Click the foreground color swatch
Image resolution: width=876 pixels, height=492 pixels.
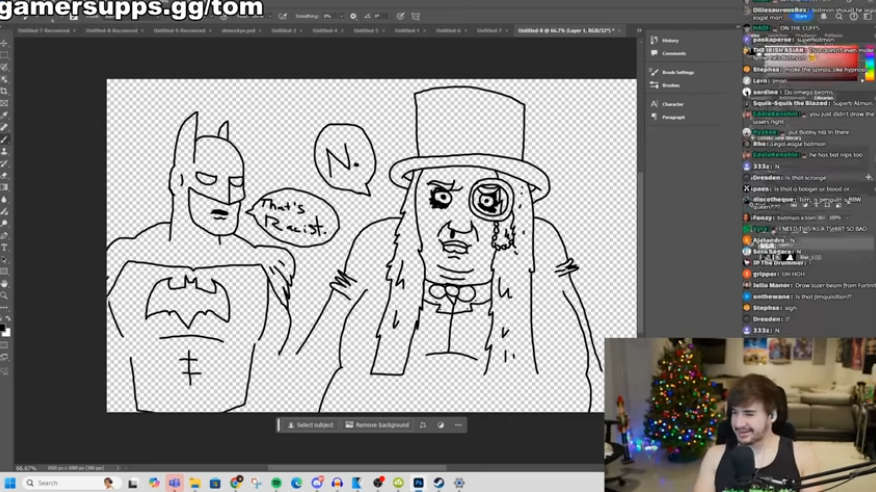(x=4, y=328)
